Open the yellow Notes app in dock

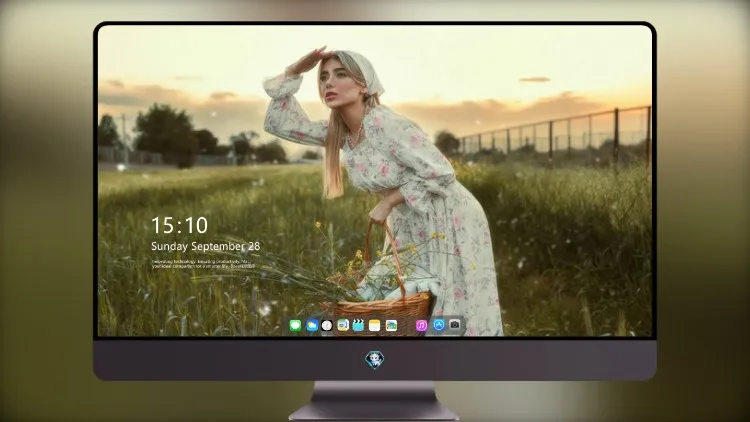click(375, 326)
